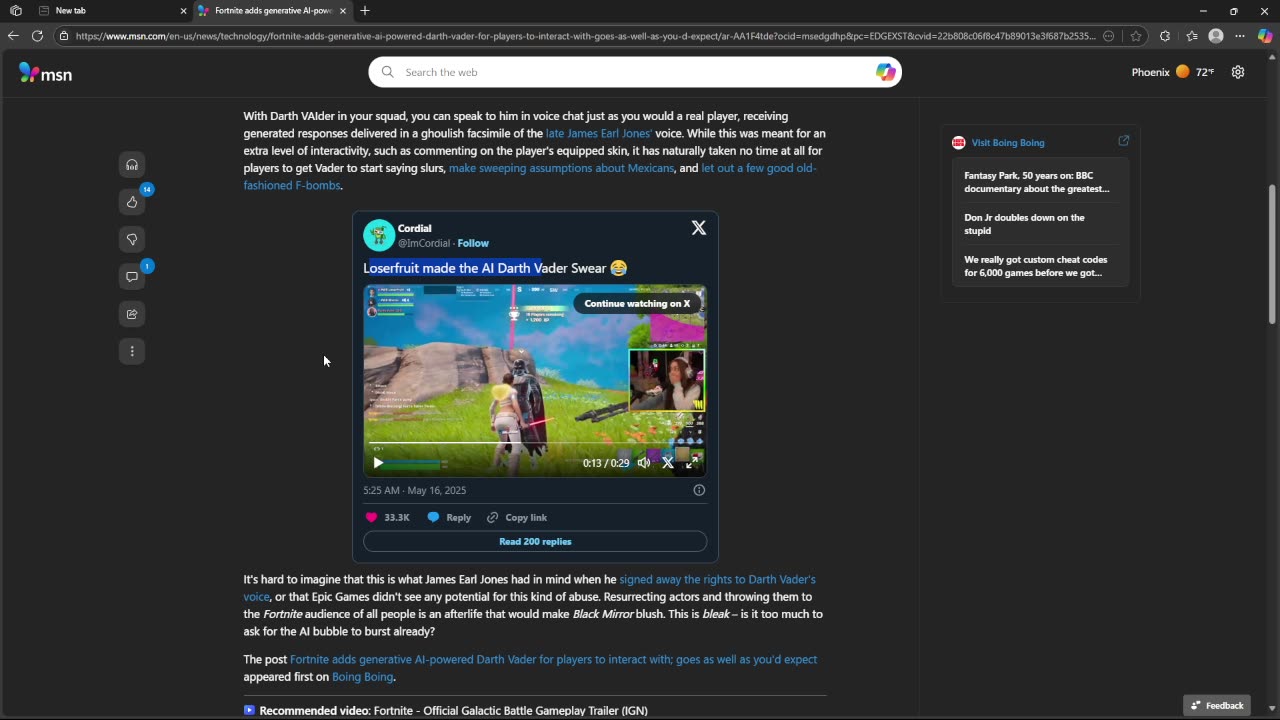Click the page vertical scrollbar
The image size is (1280, 720).
[x=1272, y=255]
